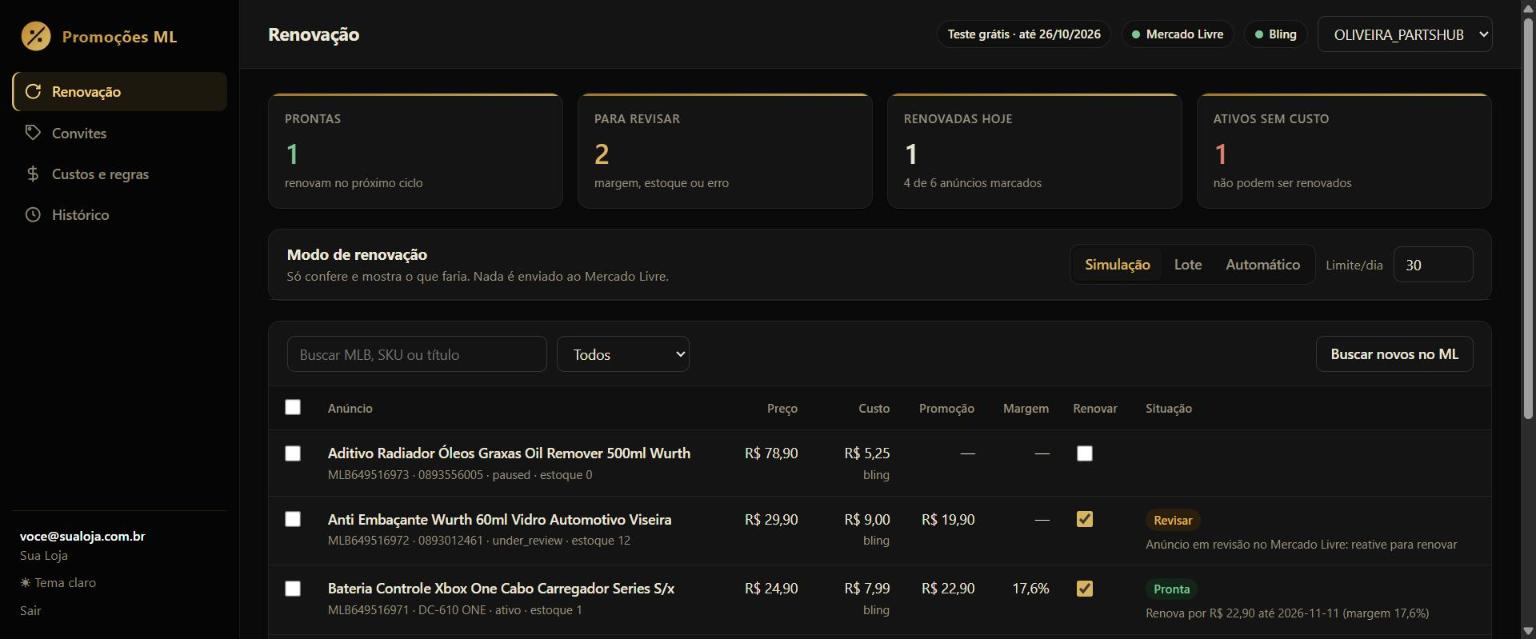Click the Renovadas hoje summary card
Screen dimensions: 1536x639
click(x=1034, y=151)
